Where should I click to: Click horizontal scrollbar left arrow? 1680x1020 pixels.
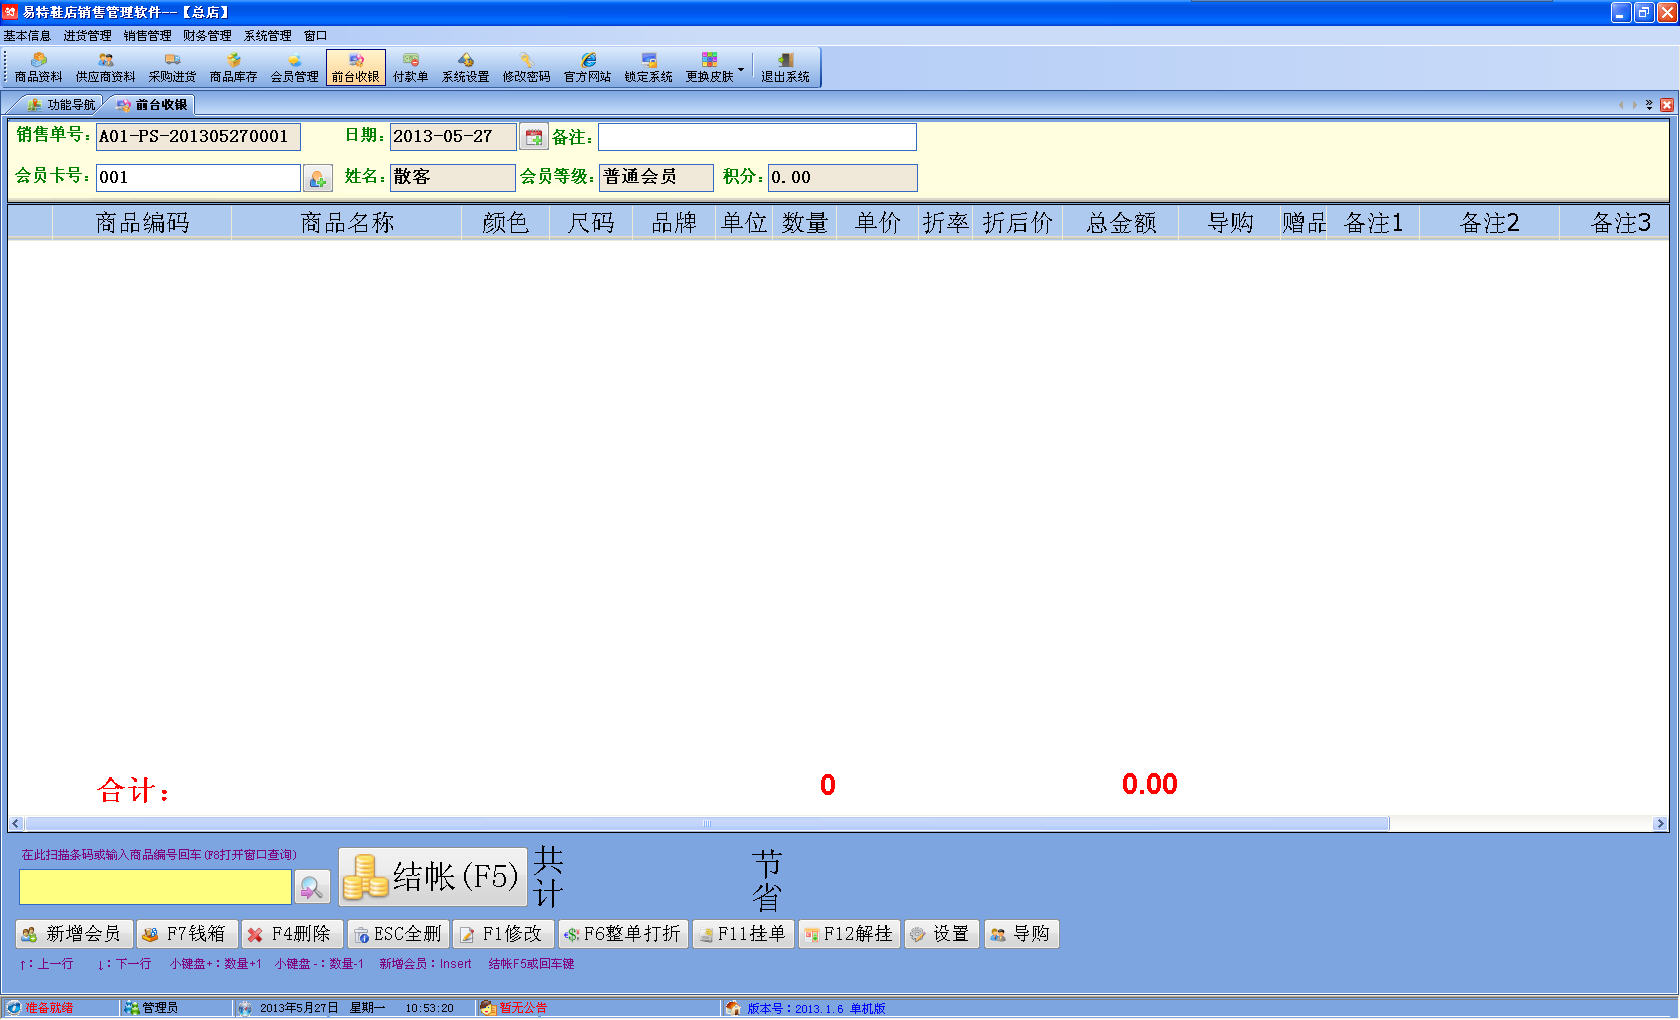(x=16, y=824)
